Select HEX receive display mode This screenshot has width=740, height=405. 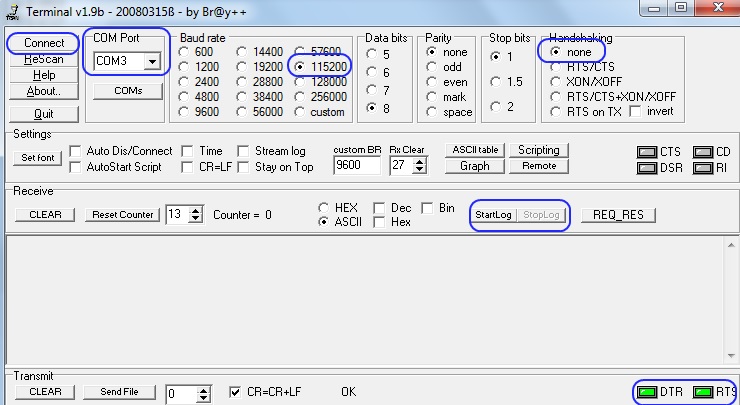(323, 208)
